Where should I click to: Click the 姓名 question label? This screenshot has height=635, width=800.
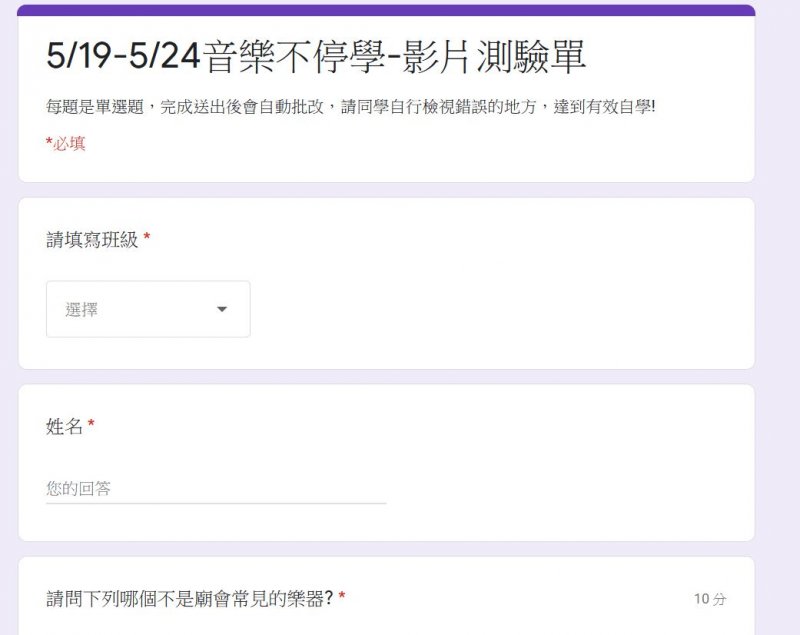[x=64, y=426]
